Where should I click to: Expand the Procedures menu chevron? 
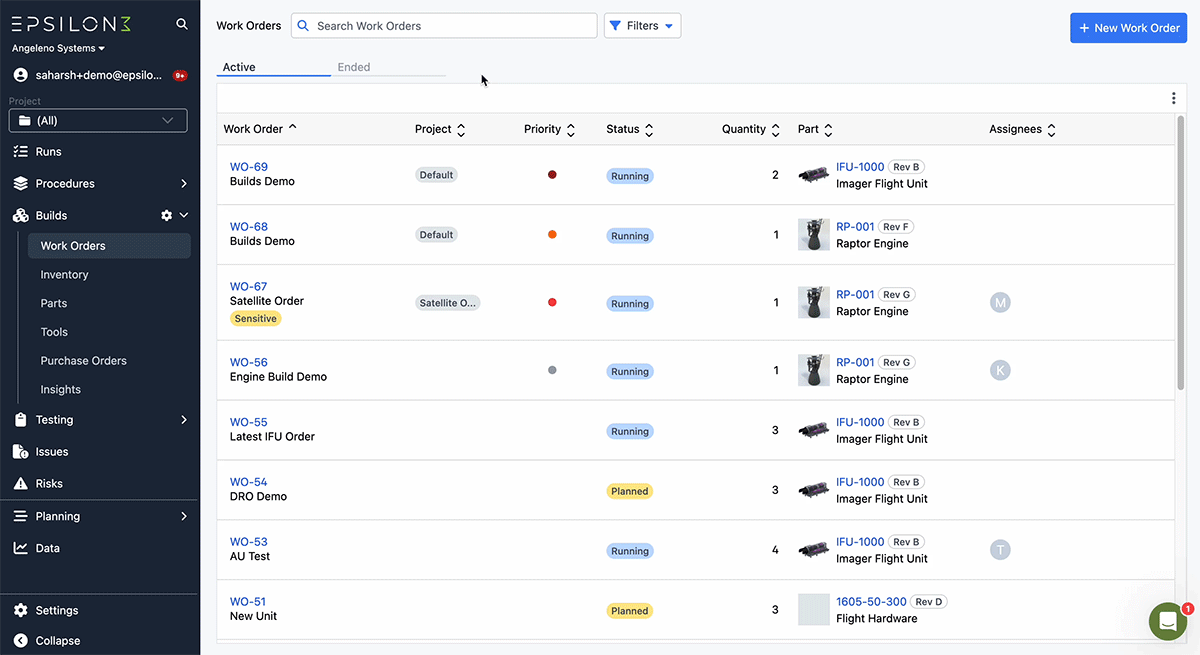pos(184,184)
